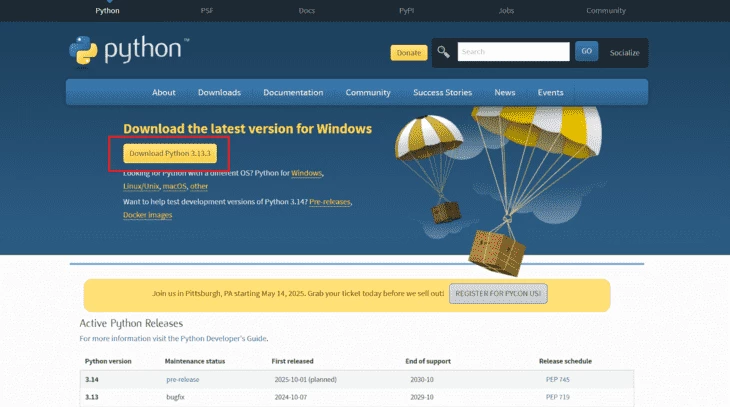Image resolution: width=730 pixels, height=407 pixels.
Task: Click the 3.14 version cell
Action: pyautogui.click(x=92, y=380)
